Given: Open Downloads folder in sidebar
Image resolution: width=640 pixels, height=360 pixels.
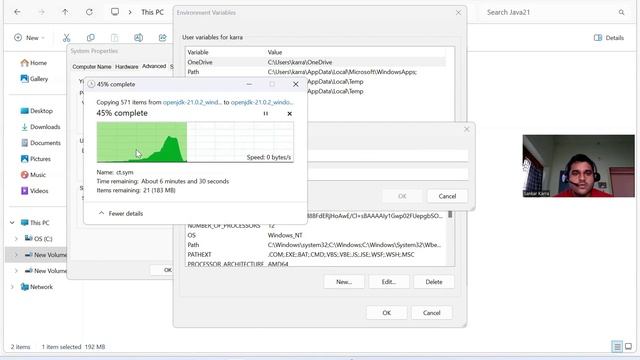Looking at the screenshot, I should tap(40, 127).
